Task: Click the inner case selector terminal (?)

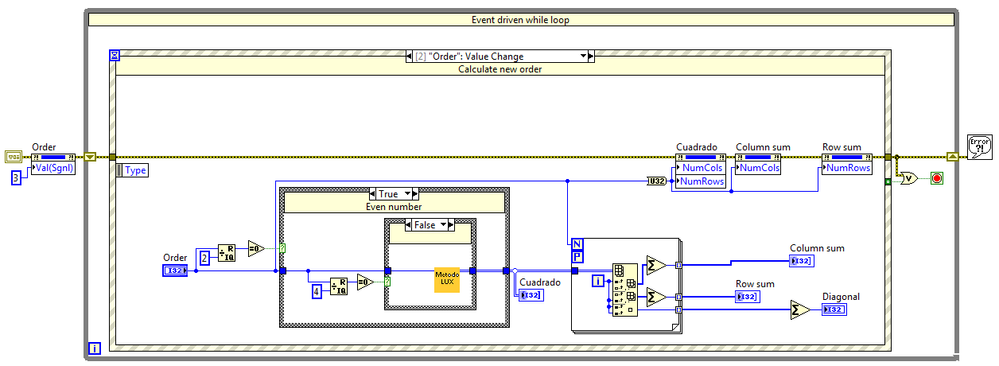Action: (x=387, y=281)
